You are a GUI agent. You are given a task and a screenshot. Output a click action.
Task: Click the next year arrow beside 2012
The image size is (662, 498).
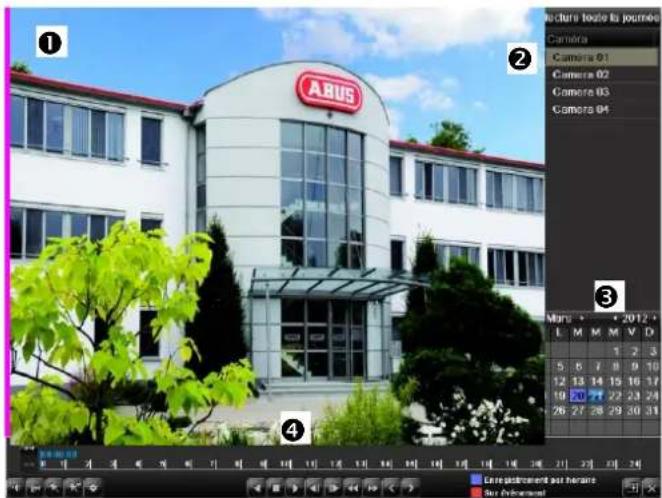[654, 318]
